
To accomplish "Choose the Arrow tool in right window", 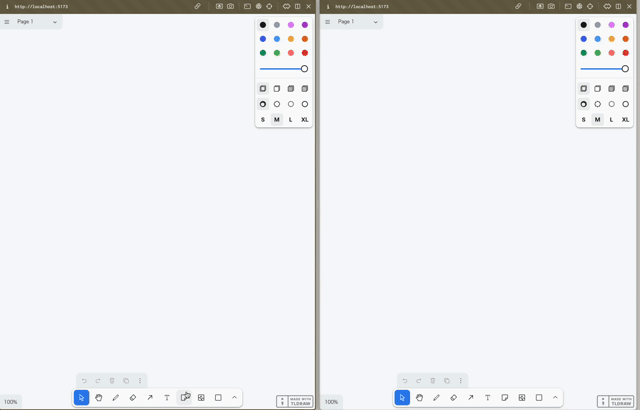I will click(x=471, y=397).
